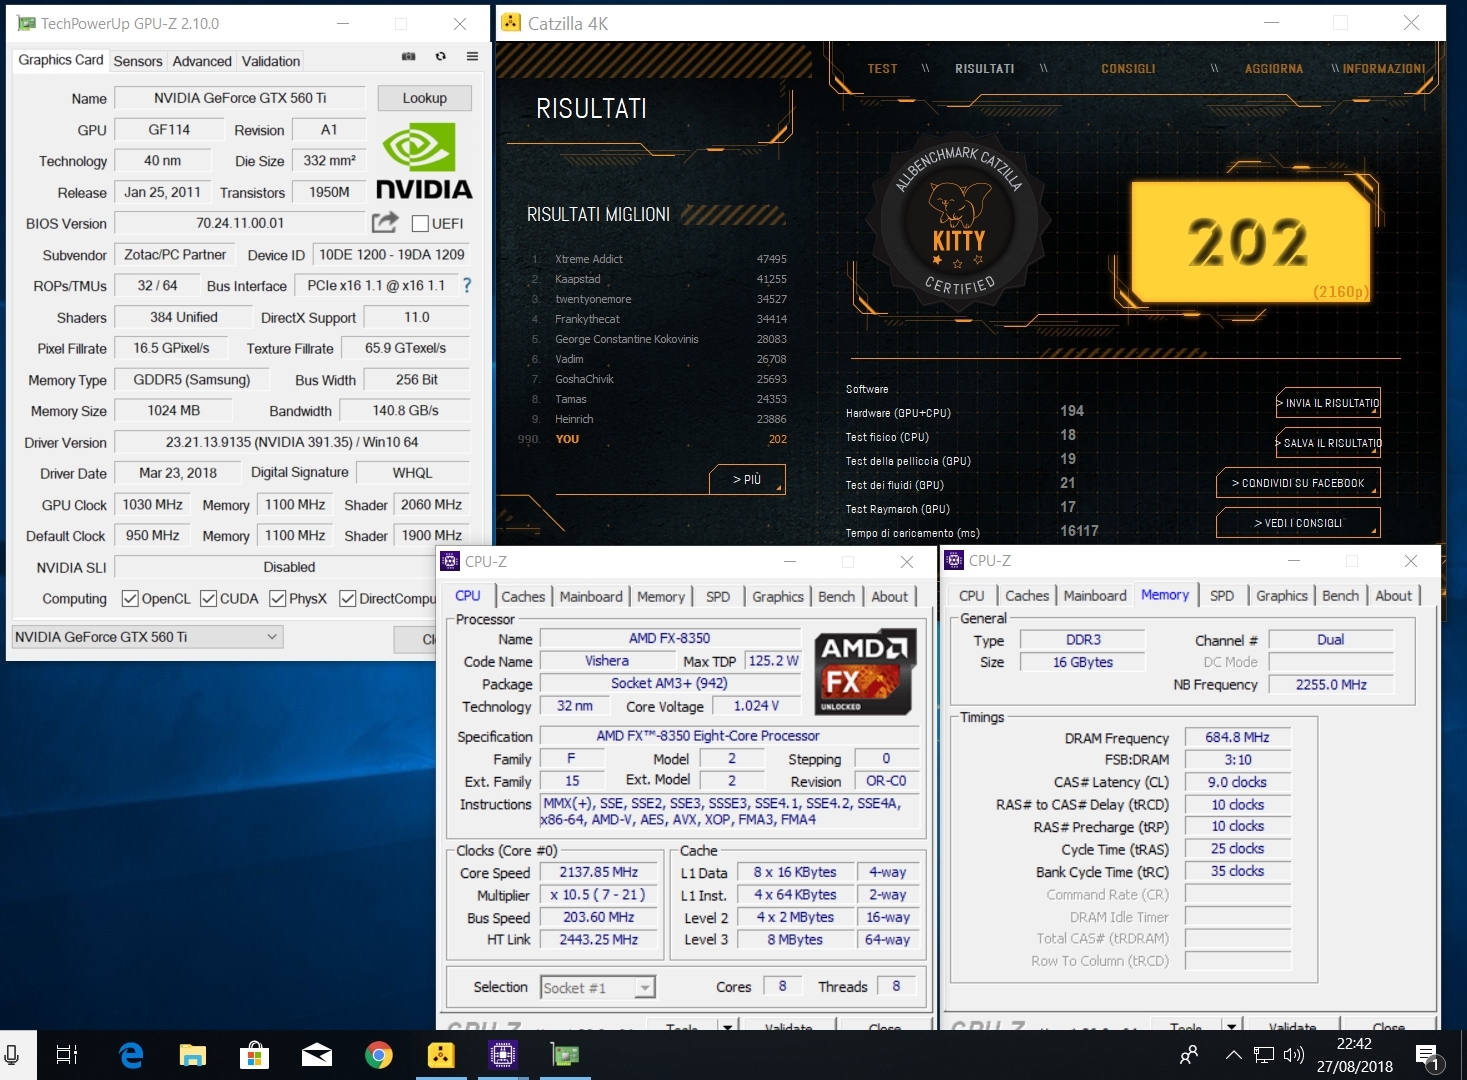The image size is (1467, 1080).
Task: Click the GPU-Z refresh icon
Action: 441,56
